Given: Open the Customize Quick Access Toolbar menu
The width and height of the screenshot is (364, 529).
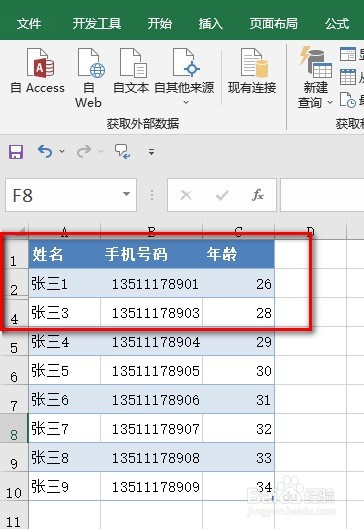Looking at the screenshot, I should 151,152.
